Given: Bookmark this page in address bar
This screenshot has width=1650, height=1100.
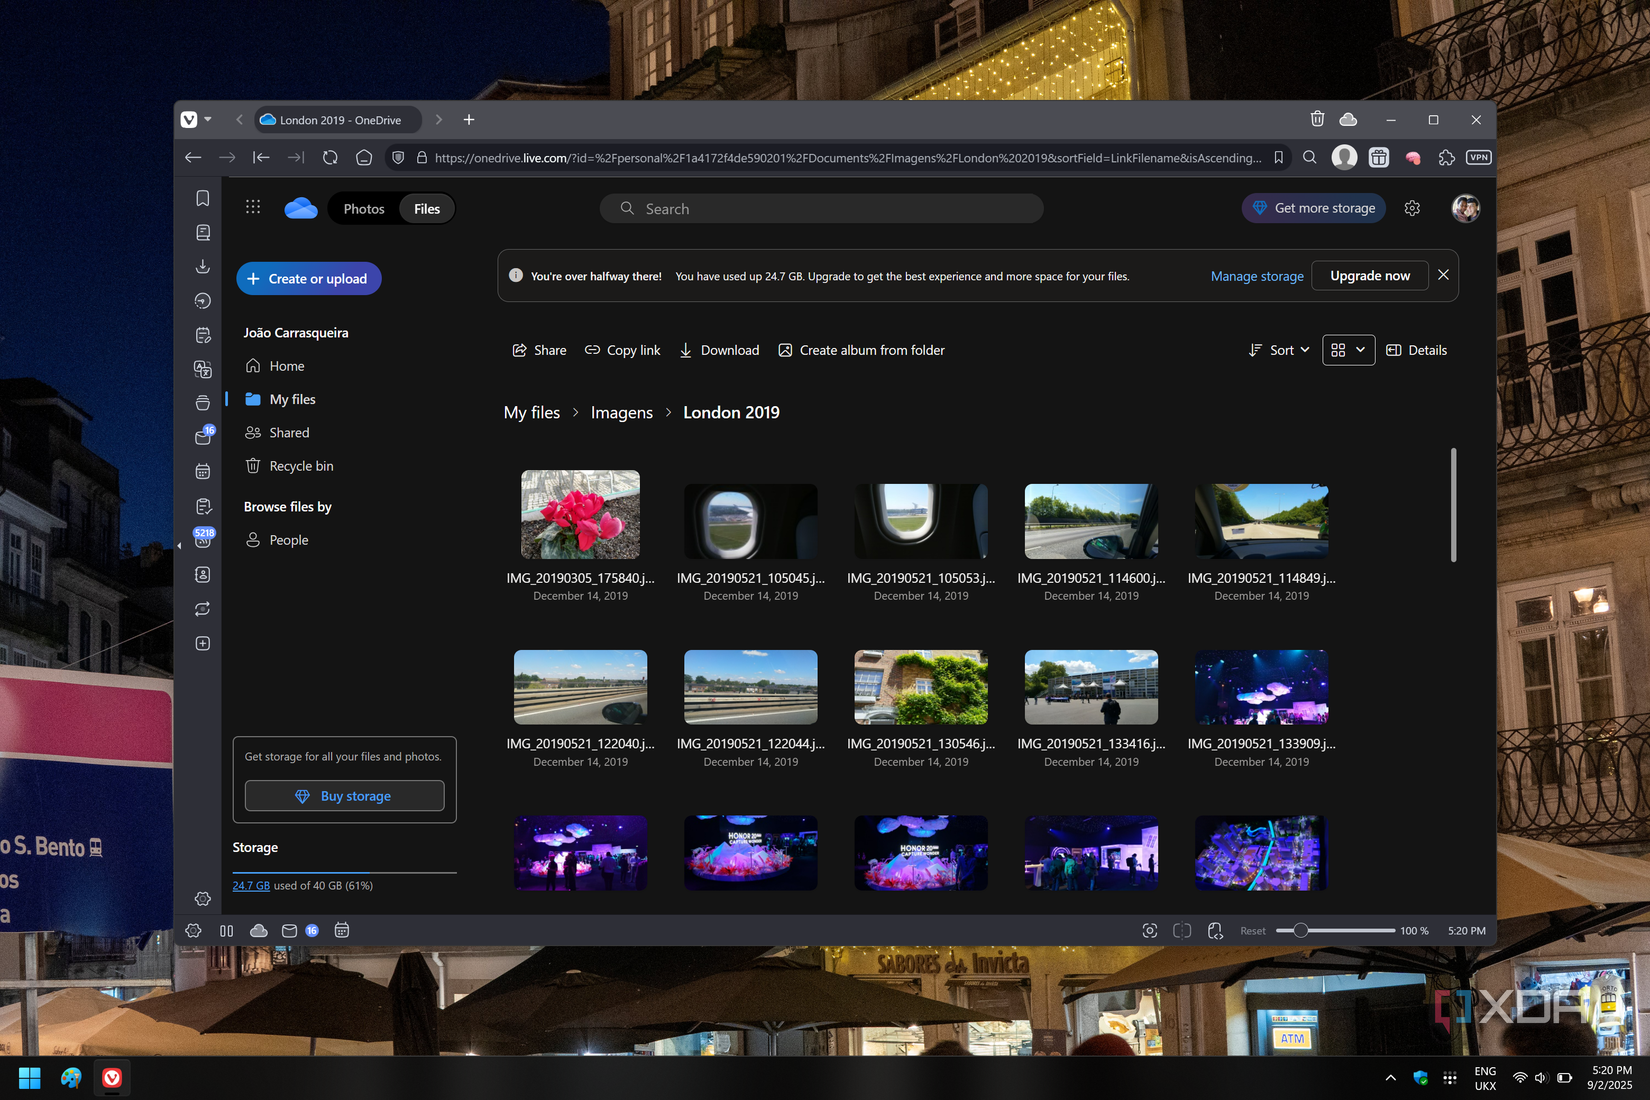Looking at the screenshot, I should click(1278, 157).
